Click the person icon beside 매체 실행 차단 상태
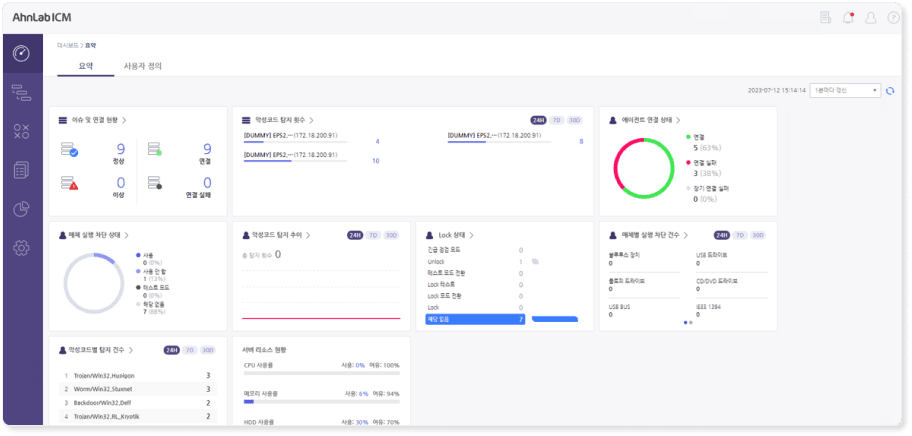 coord(63,235)
